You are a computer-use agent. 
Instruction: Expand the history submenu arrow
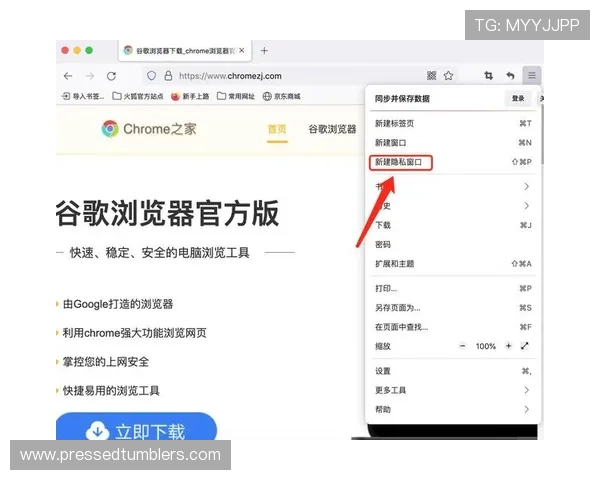pos(526,206)
